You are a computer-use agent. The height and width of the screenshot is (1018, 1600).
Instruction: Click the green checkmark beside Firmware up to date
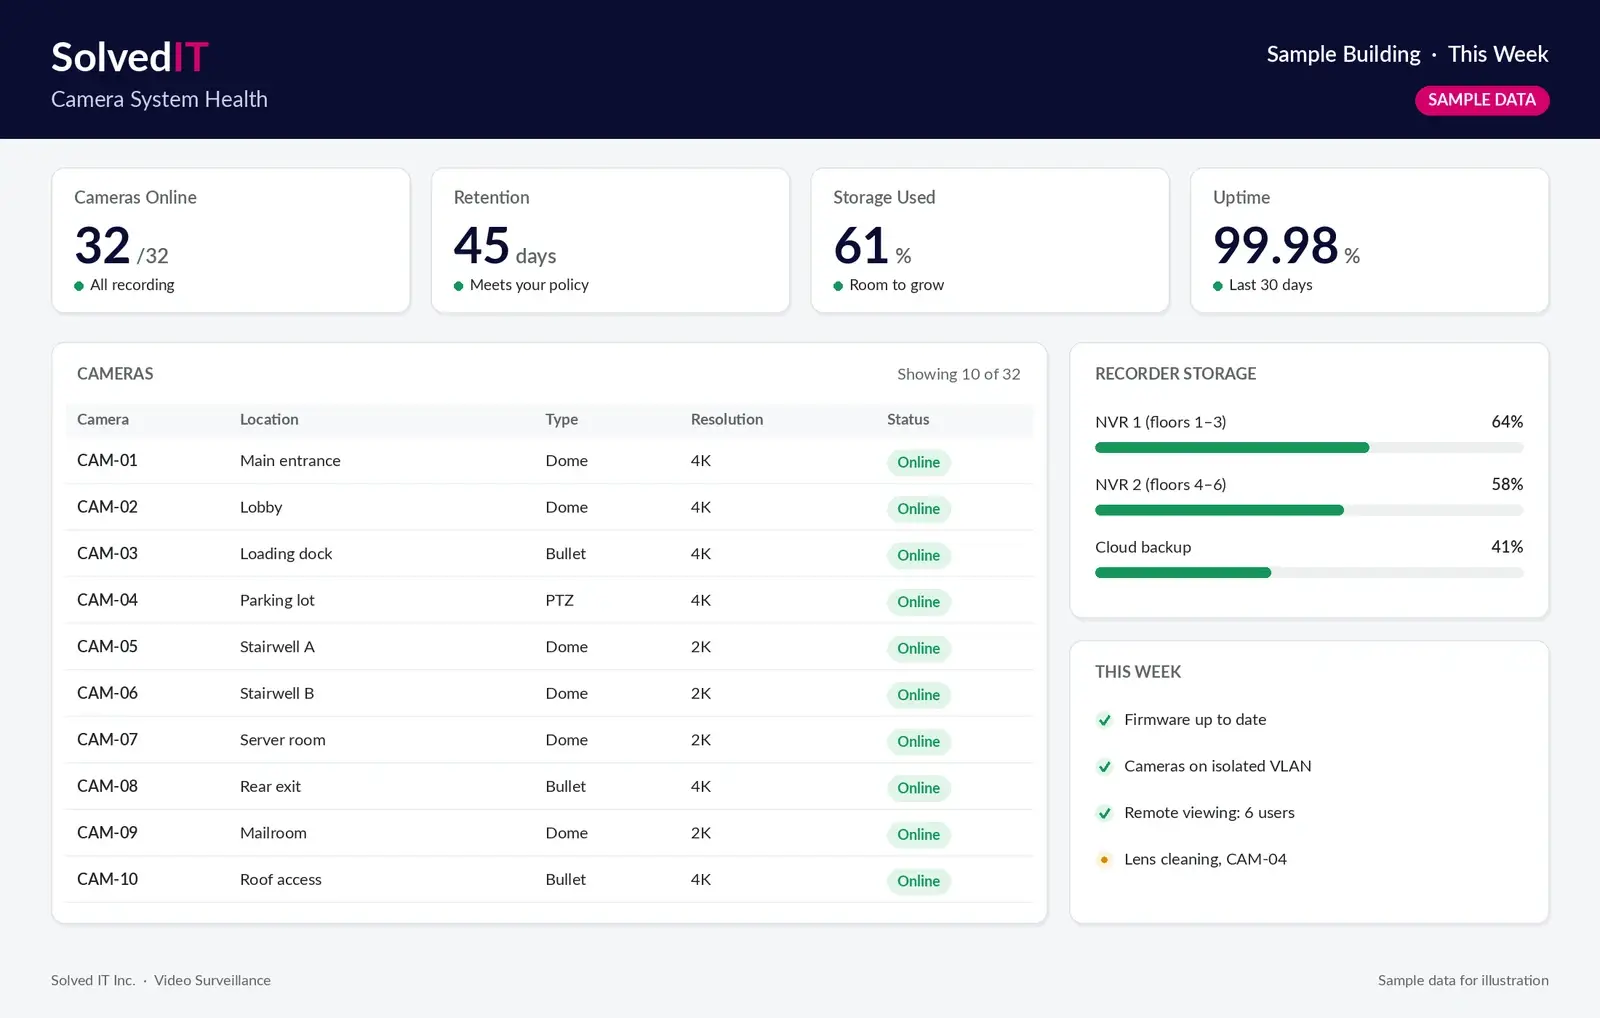[x=1104, y=720]
